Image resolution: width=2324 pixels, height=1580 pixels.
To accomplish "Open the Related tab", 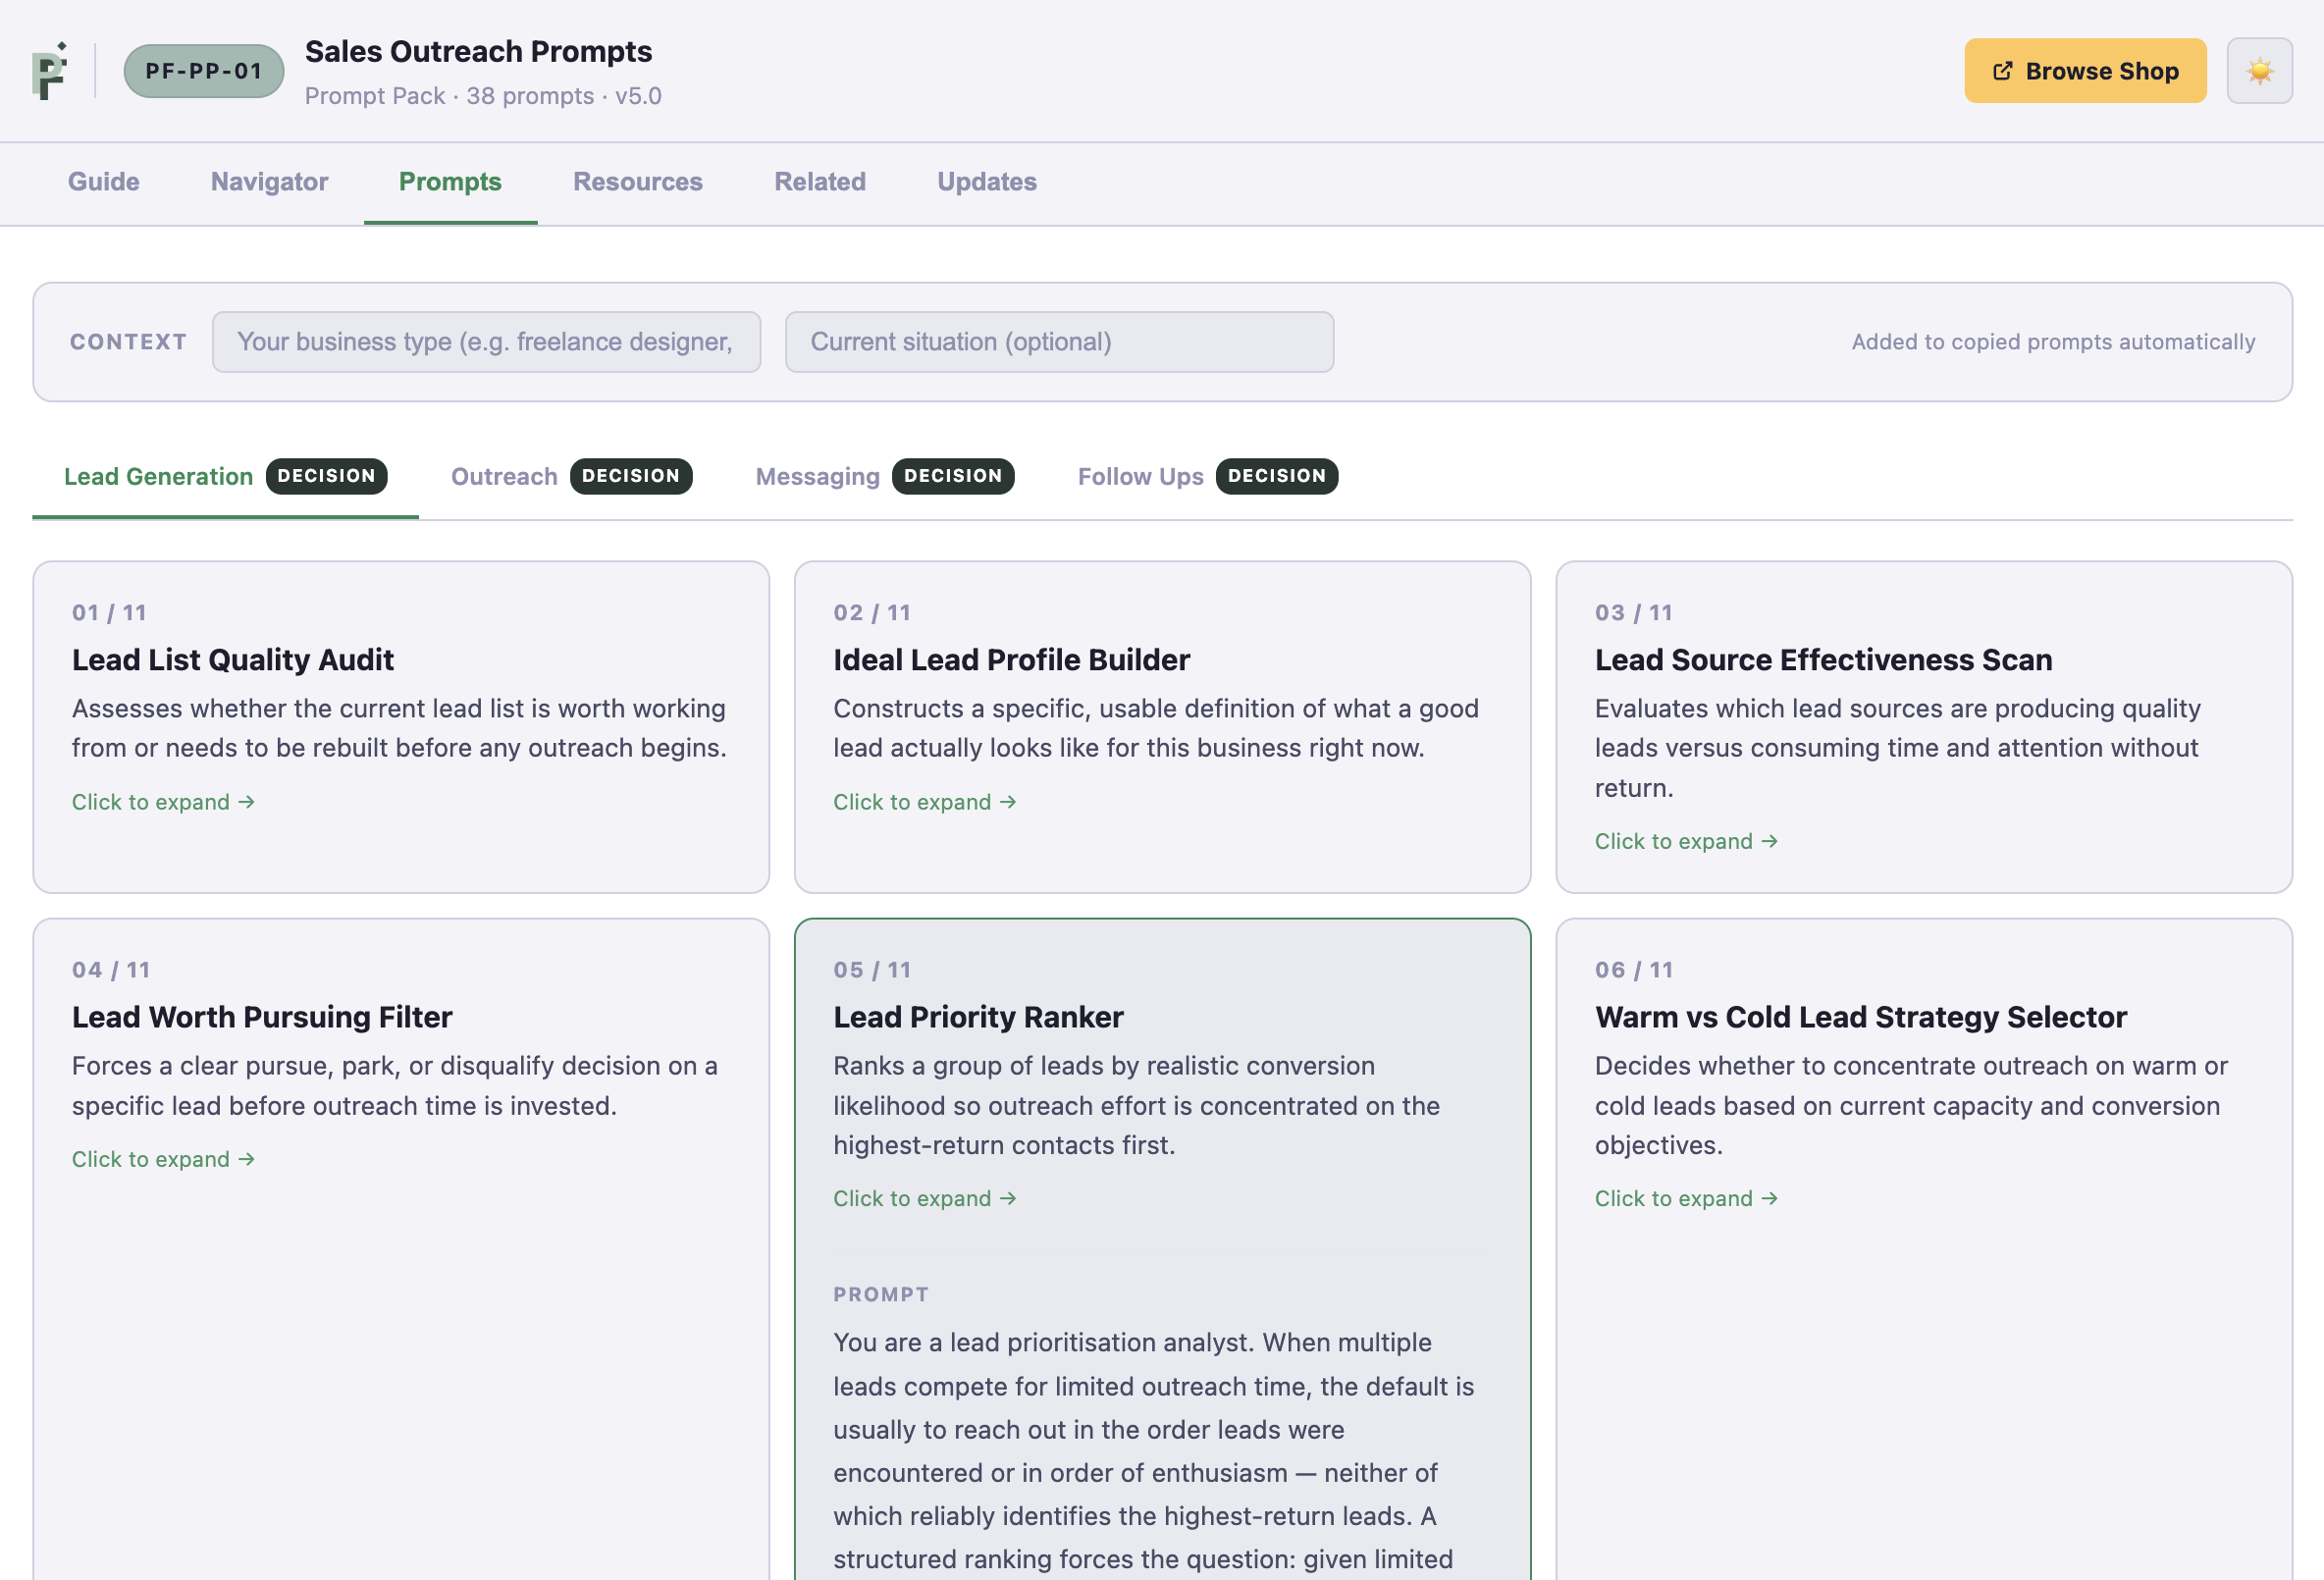I will tap(820, 182).
